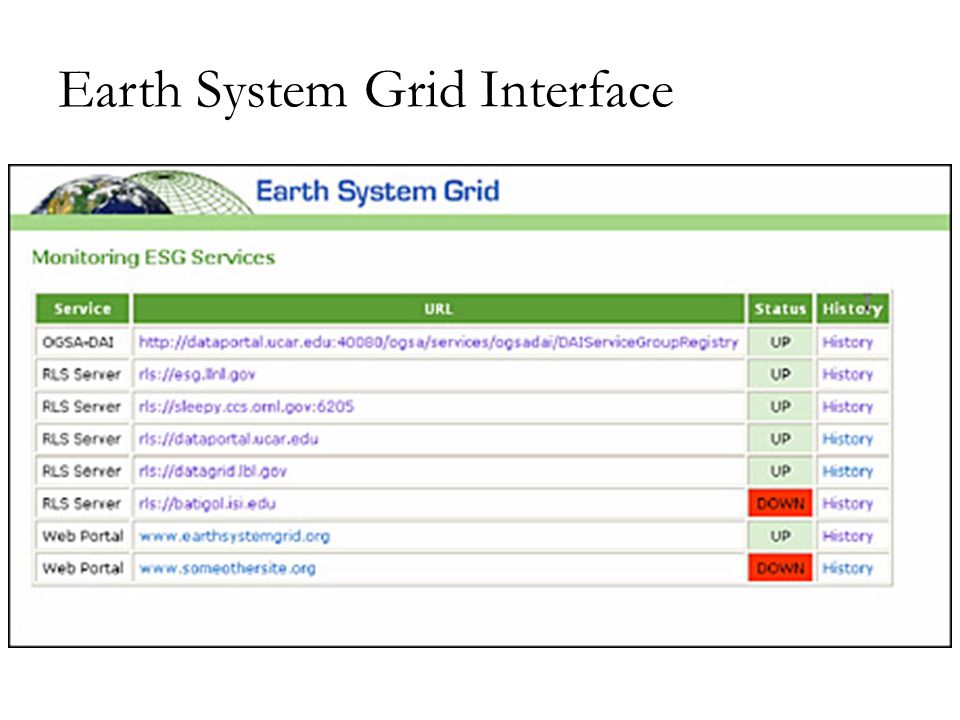The width and height of the screenshot is (960, 720).
Task: Open the www.earthsystemgrid.org link
Action: (x=234, y=537)
